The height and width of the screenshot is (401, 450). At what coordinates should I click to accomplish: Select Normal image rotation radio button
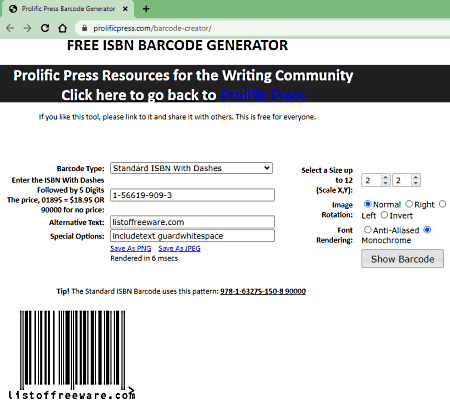[367, 204]
